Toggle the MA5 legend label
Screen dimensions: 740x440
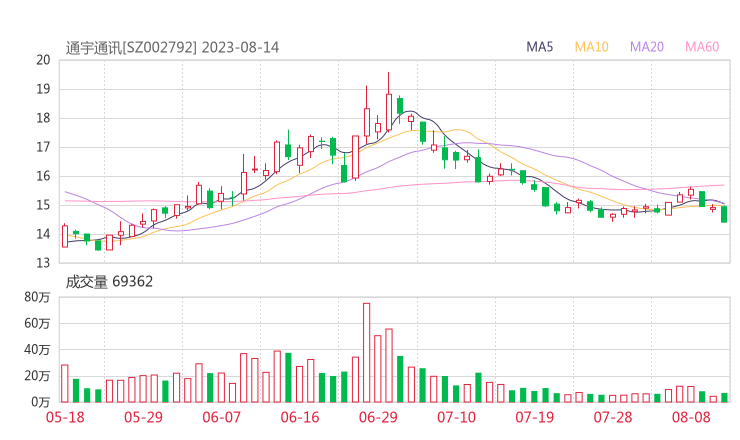541,47
